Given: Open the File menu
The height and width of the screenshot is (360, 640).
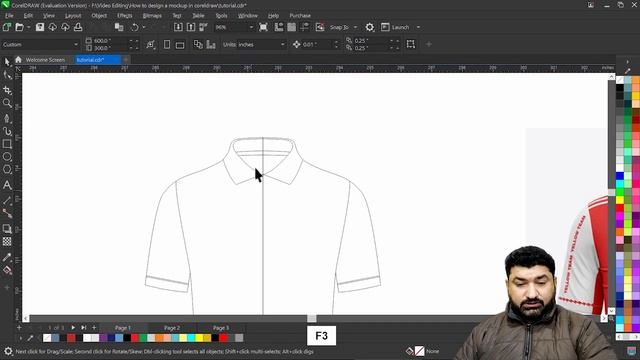Looking at the screenshot, I should pyautogui.click(x=9, y=16).
